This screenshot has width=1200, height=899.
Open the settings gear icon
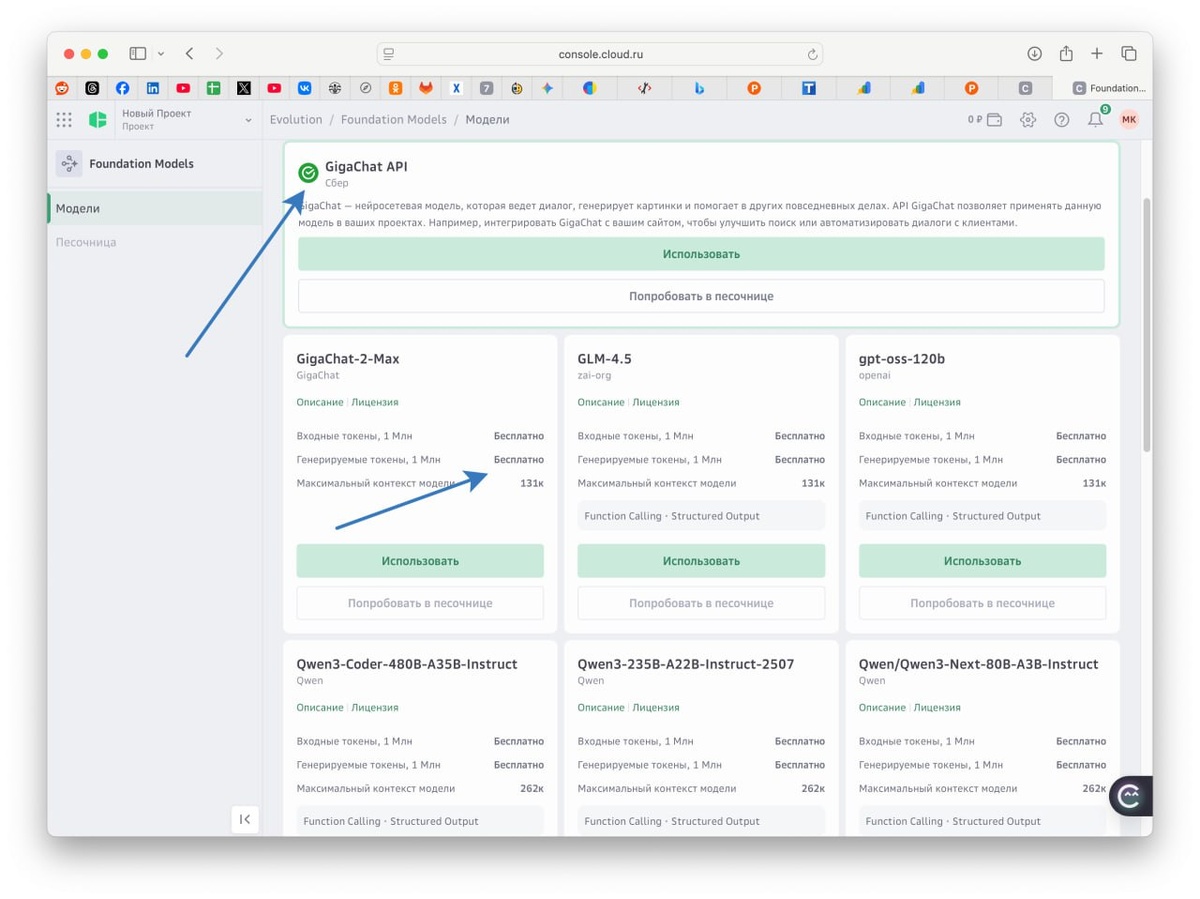point(1028,120)
